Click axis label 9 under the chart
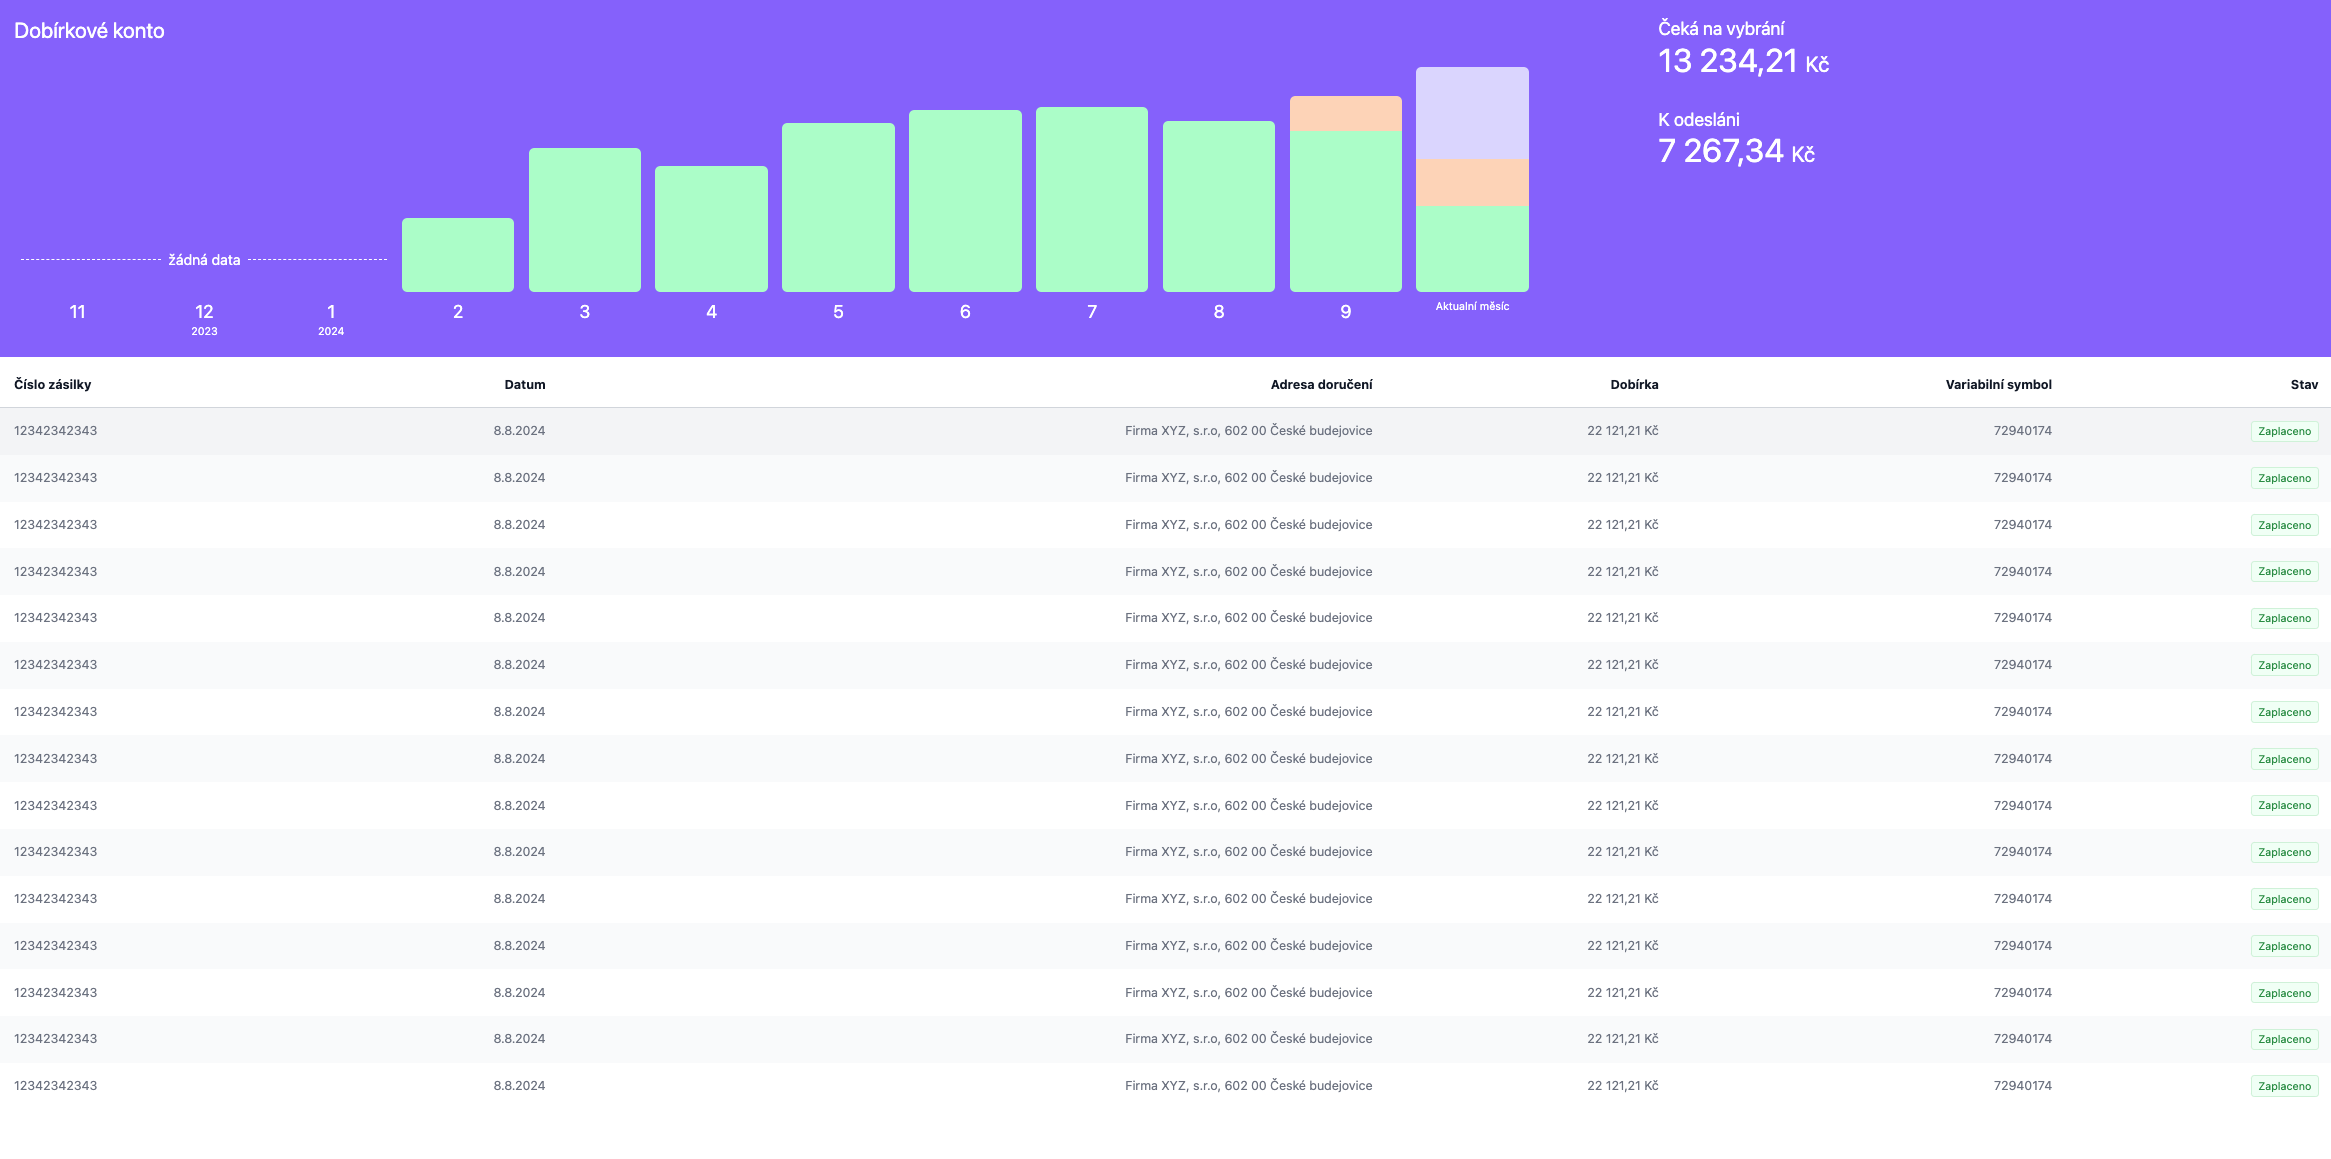Viewport: 2331px width, 1159px height. 1346,312
